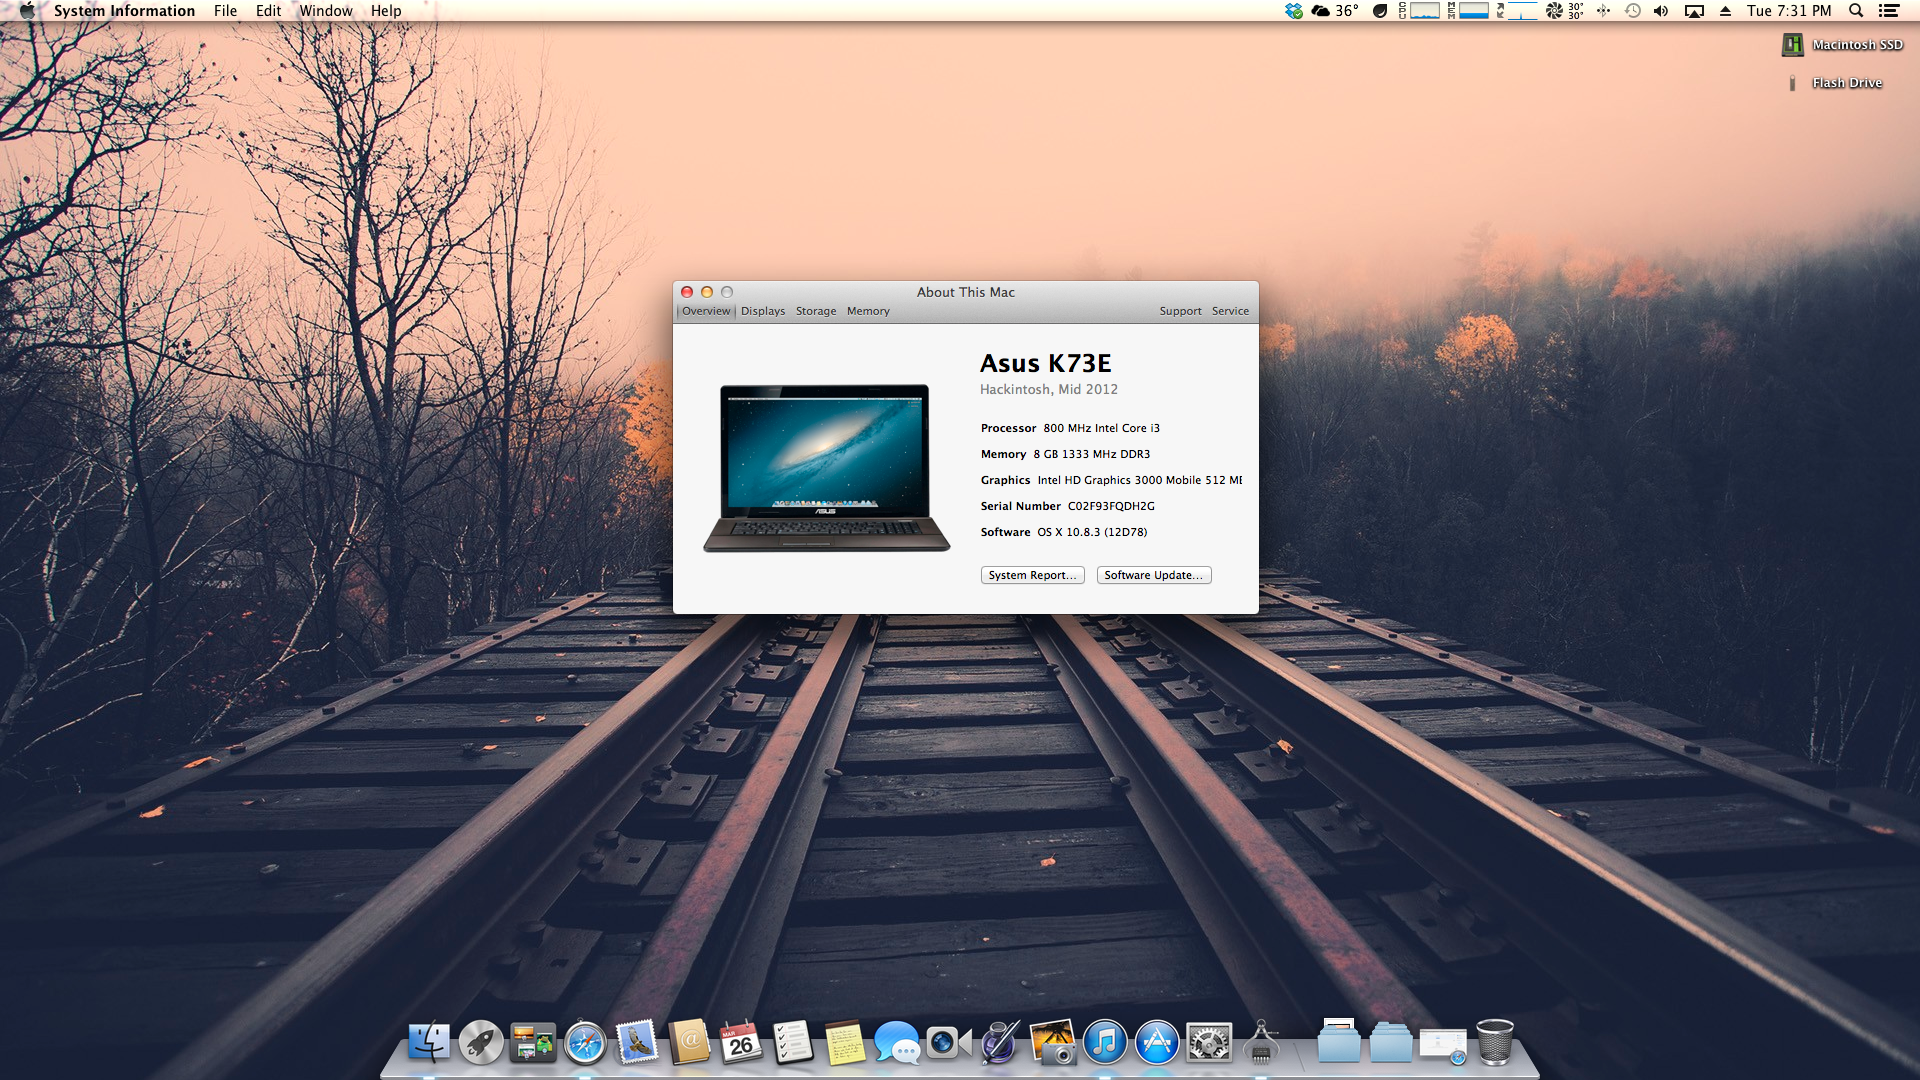Minimize the About This Mac window
Image resolution: width=1920 pixels, height=1080 pixels.
coord(707,292)
